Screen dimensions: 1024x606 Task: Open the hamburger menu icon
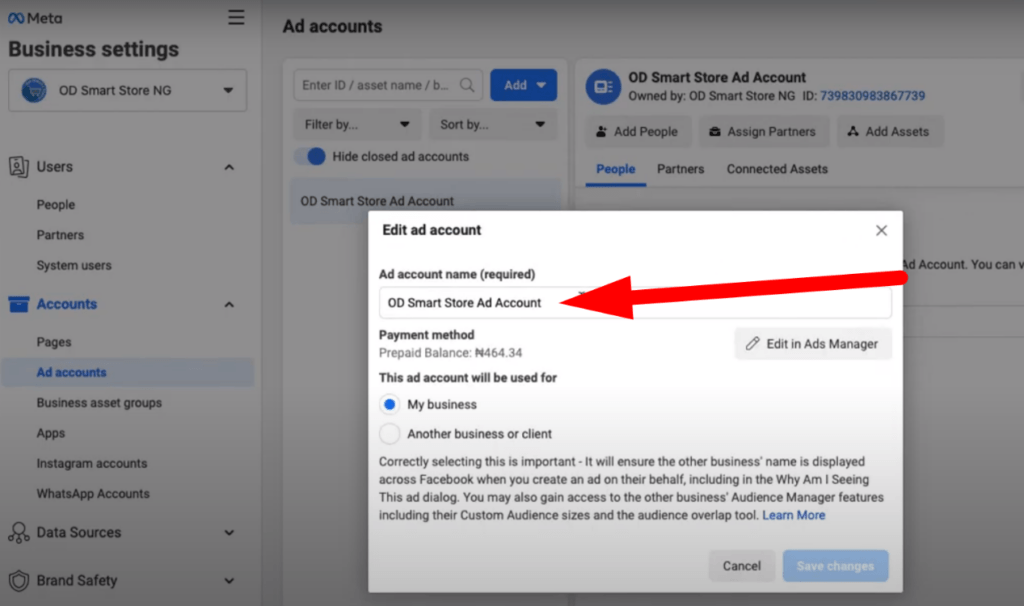(236, 17)
